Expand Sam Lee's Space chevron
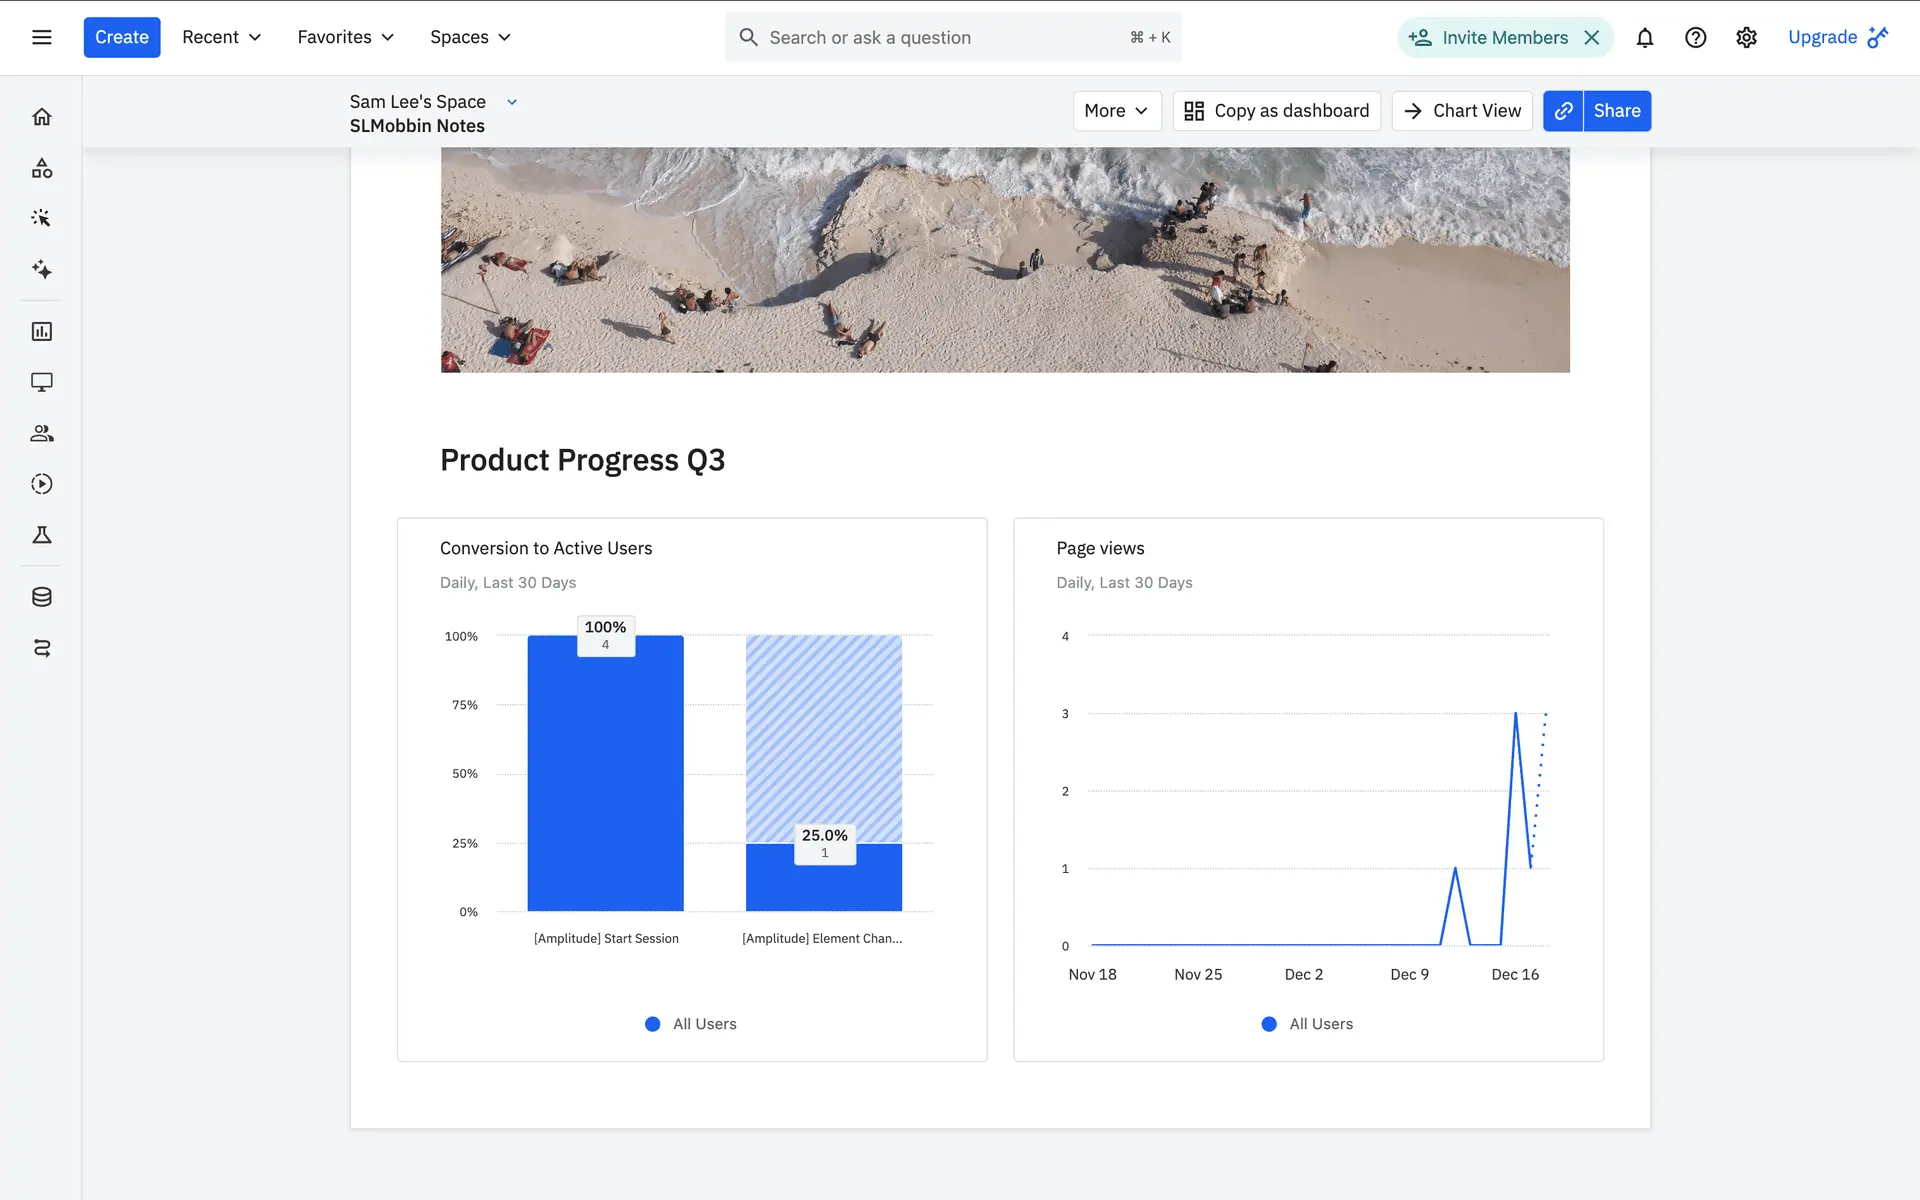 tap(512, 102)
